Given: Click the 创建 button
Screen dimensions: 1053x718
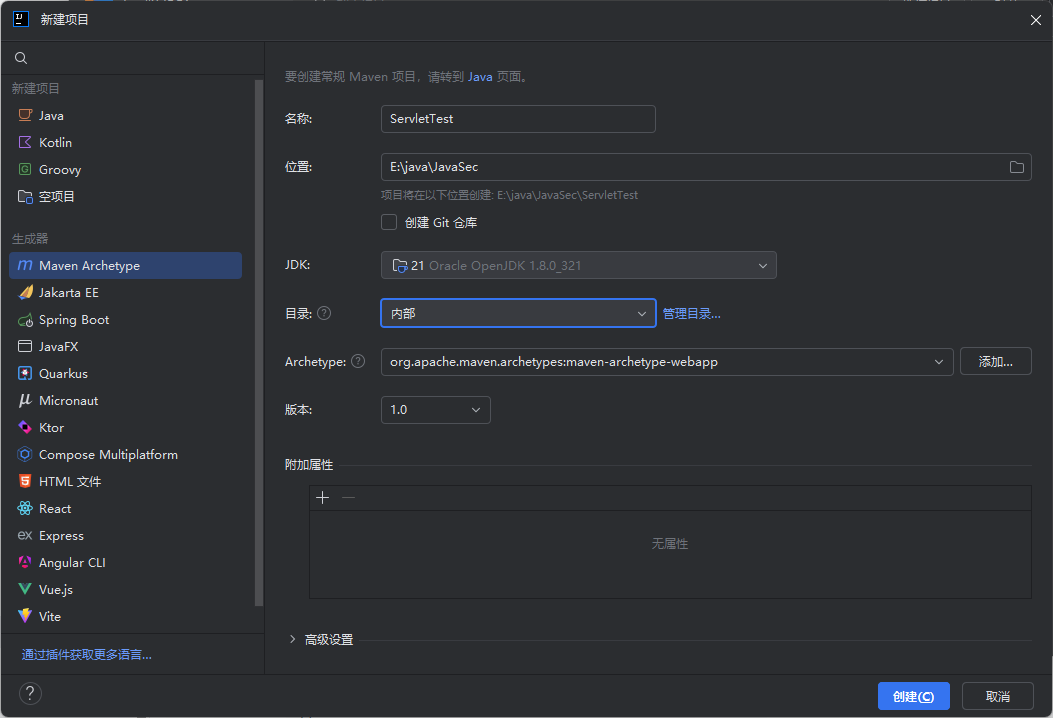Looking at the screenshot, I should click(913, 696).
